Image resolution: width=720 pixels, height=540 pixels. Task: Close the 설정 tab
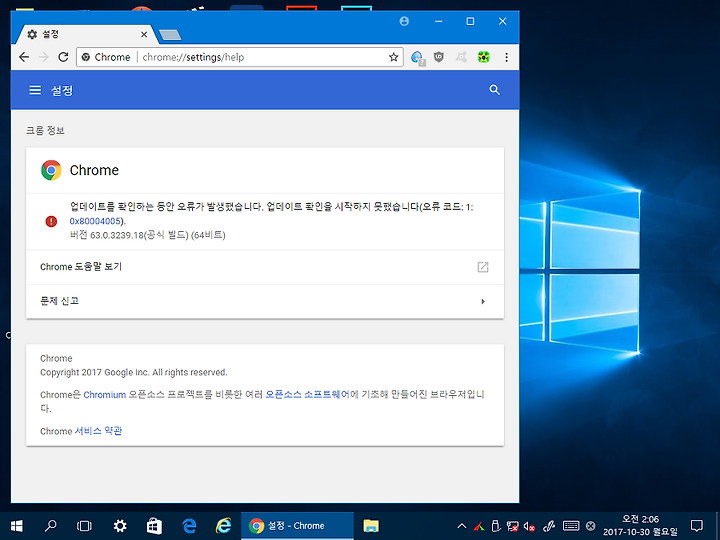[x=144, y=34]
